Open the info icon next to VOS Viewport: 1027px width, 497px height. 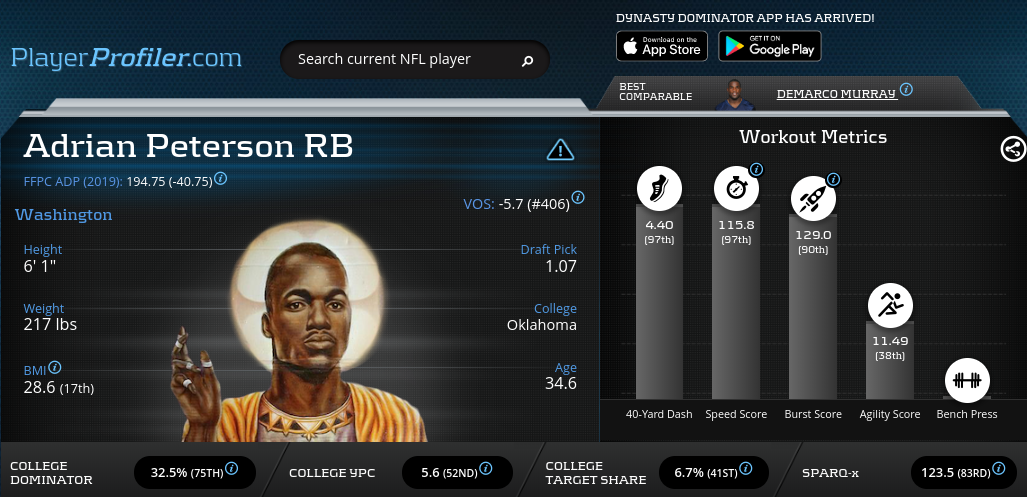(578, 198)
